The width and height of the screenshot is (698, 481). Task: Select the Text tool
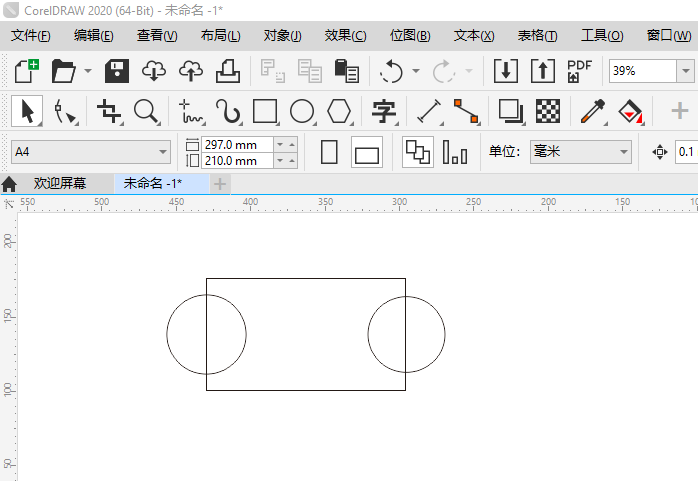[384, 111]
